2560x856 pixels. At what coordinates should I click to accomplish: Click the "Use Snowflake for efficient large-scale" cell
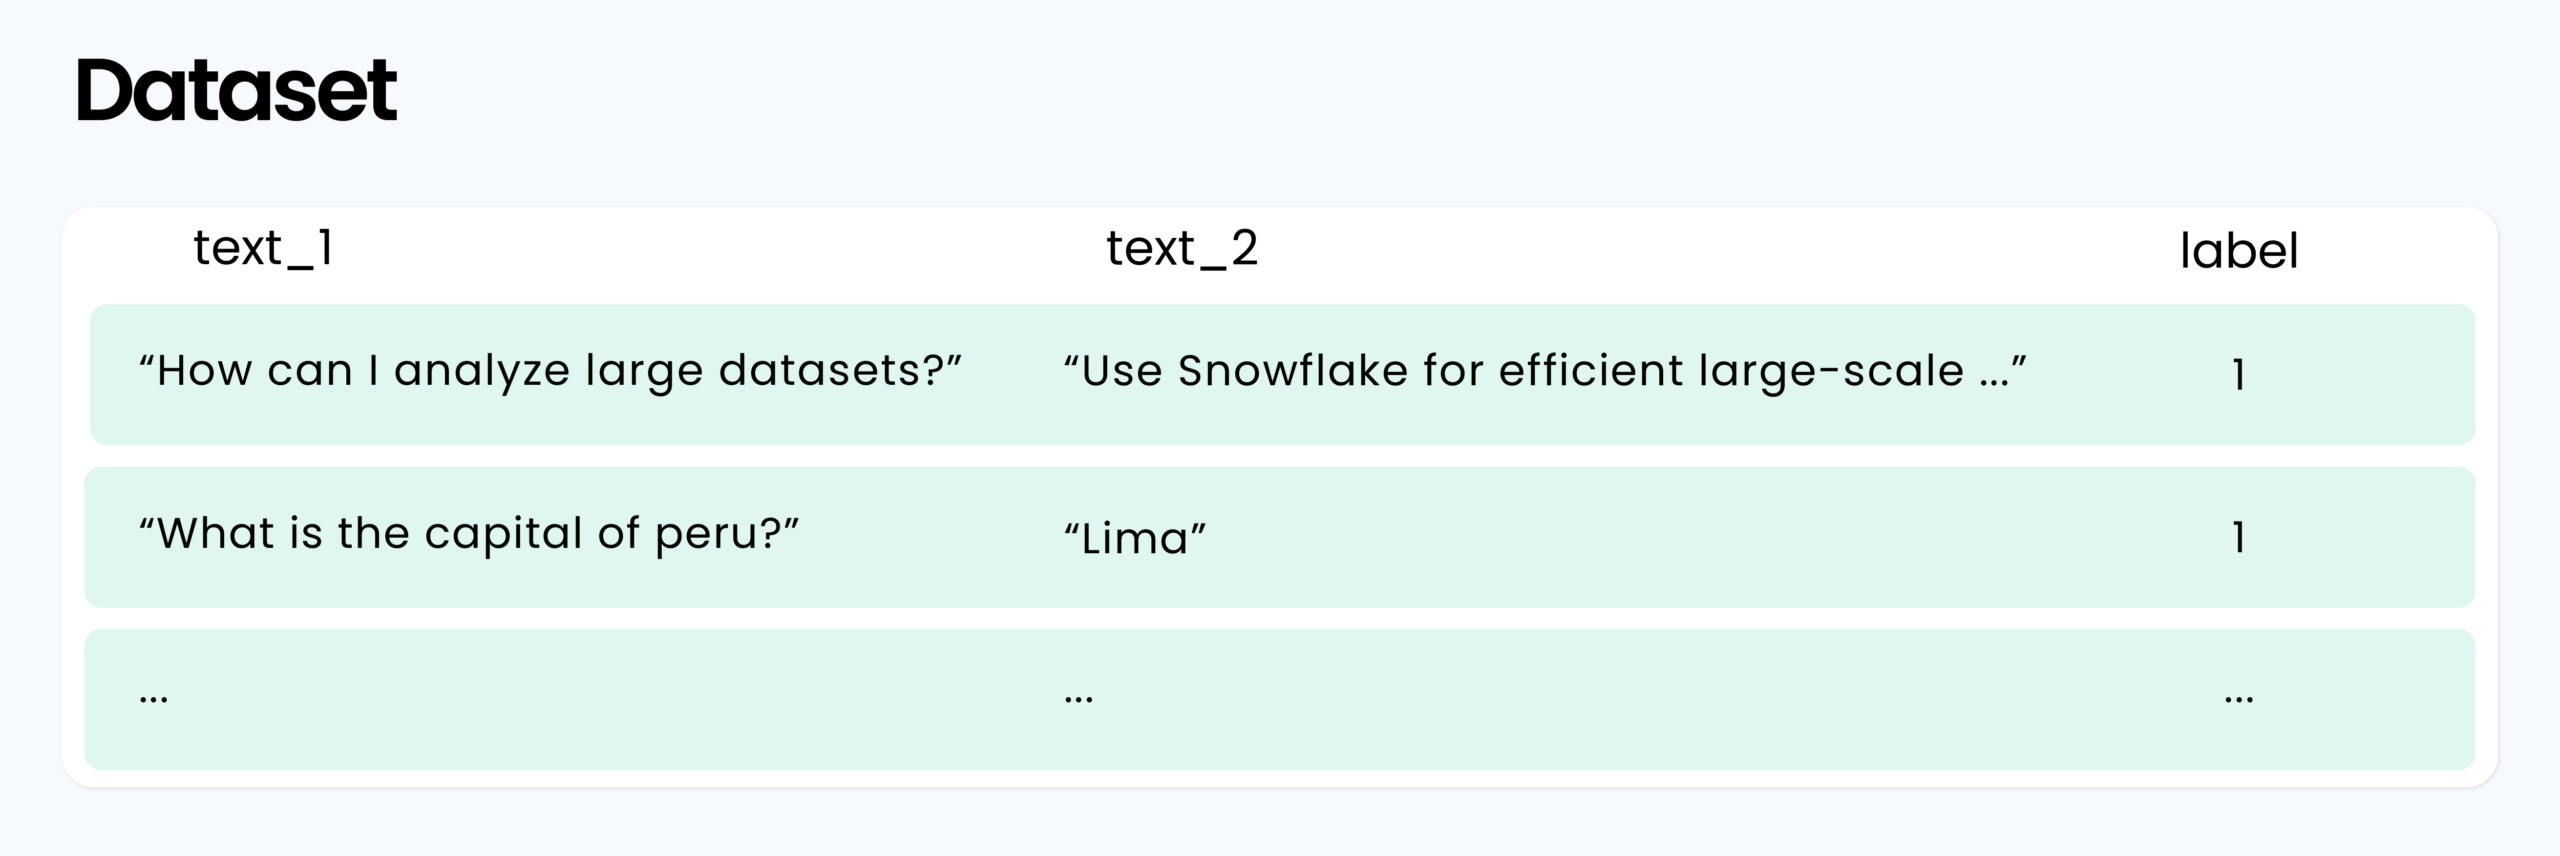[1545, 371]
